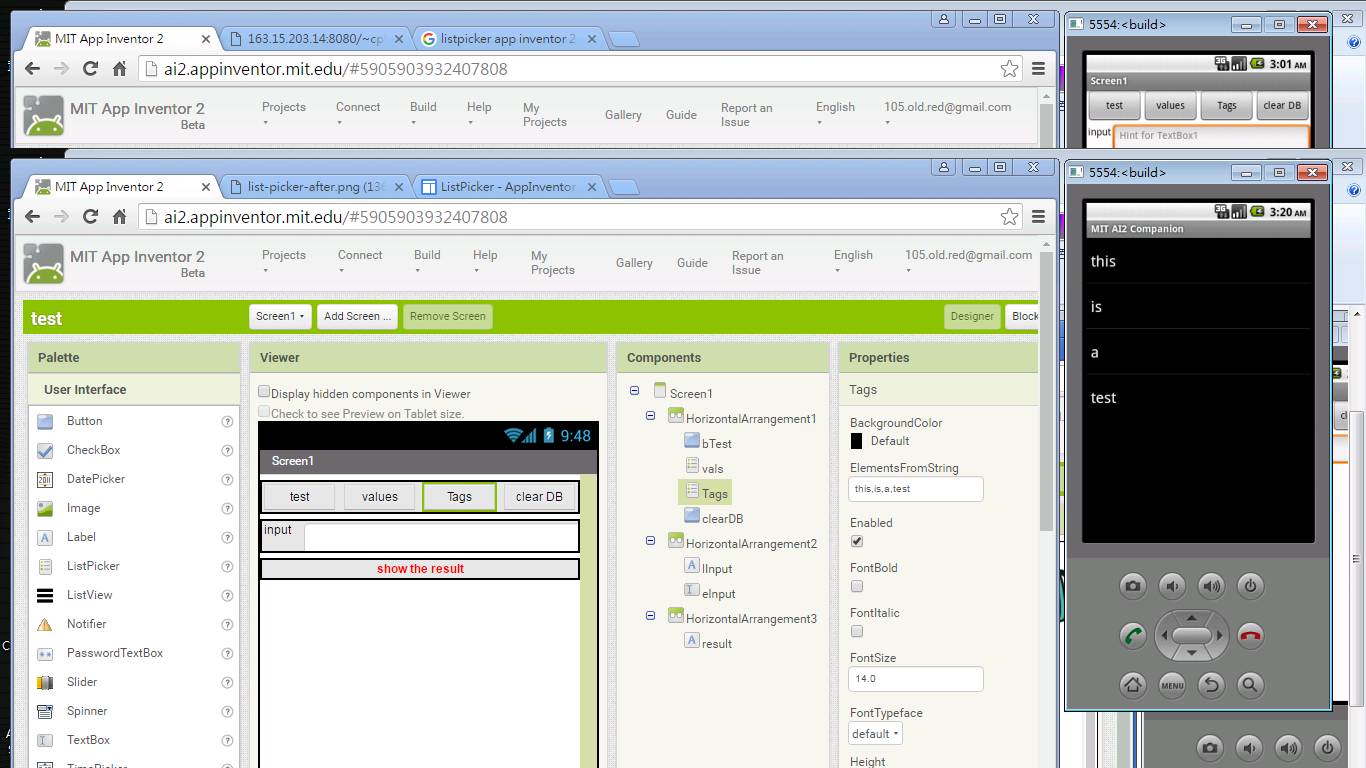The width and height of the screenshot is (1366, 768).
Task: Collapse HorizontalArrangement2 in Components tree
Action: pos(650,541)
